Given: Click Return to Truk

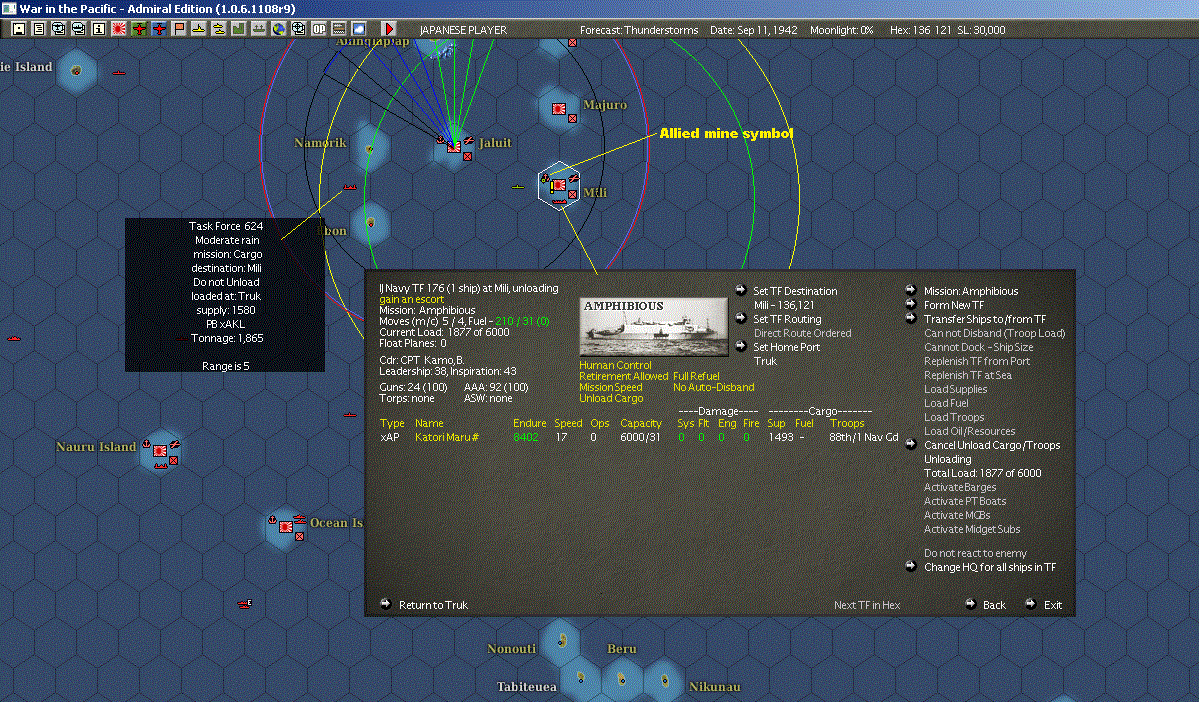Looking at the screenshot, I should coord(433,605).
